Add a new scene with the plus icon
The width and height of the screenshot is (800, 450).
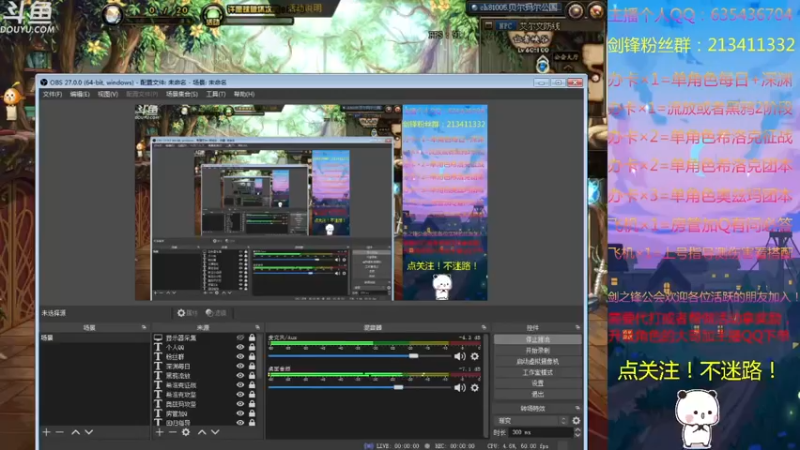(46, 432)
